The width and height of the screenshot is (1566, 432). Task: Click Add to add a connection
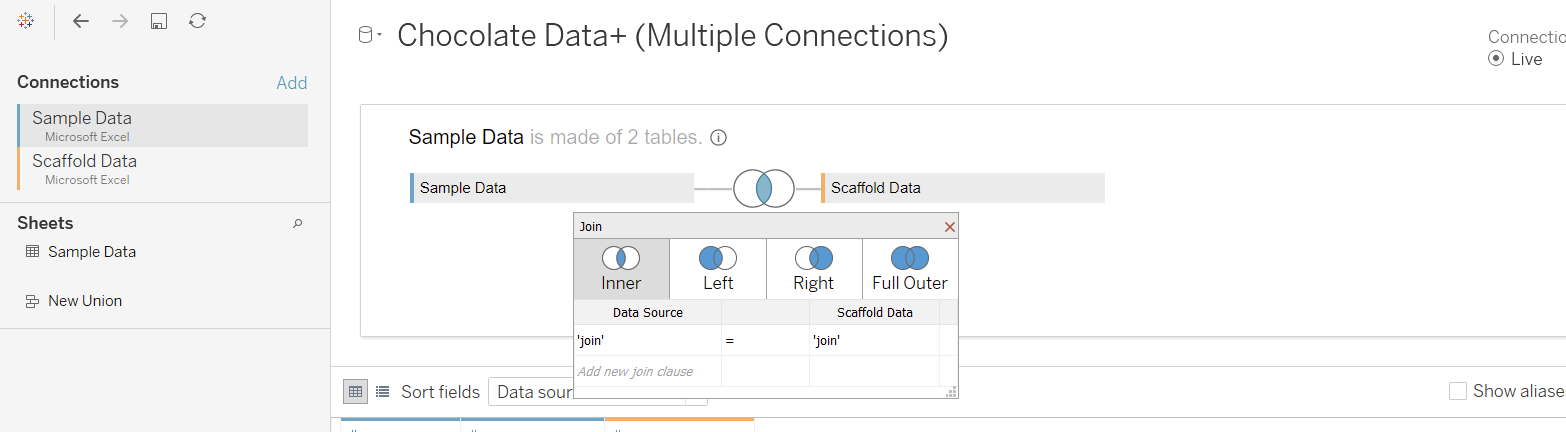point(291,83)
